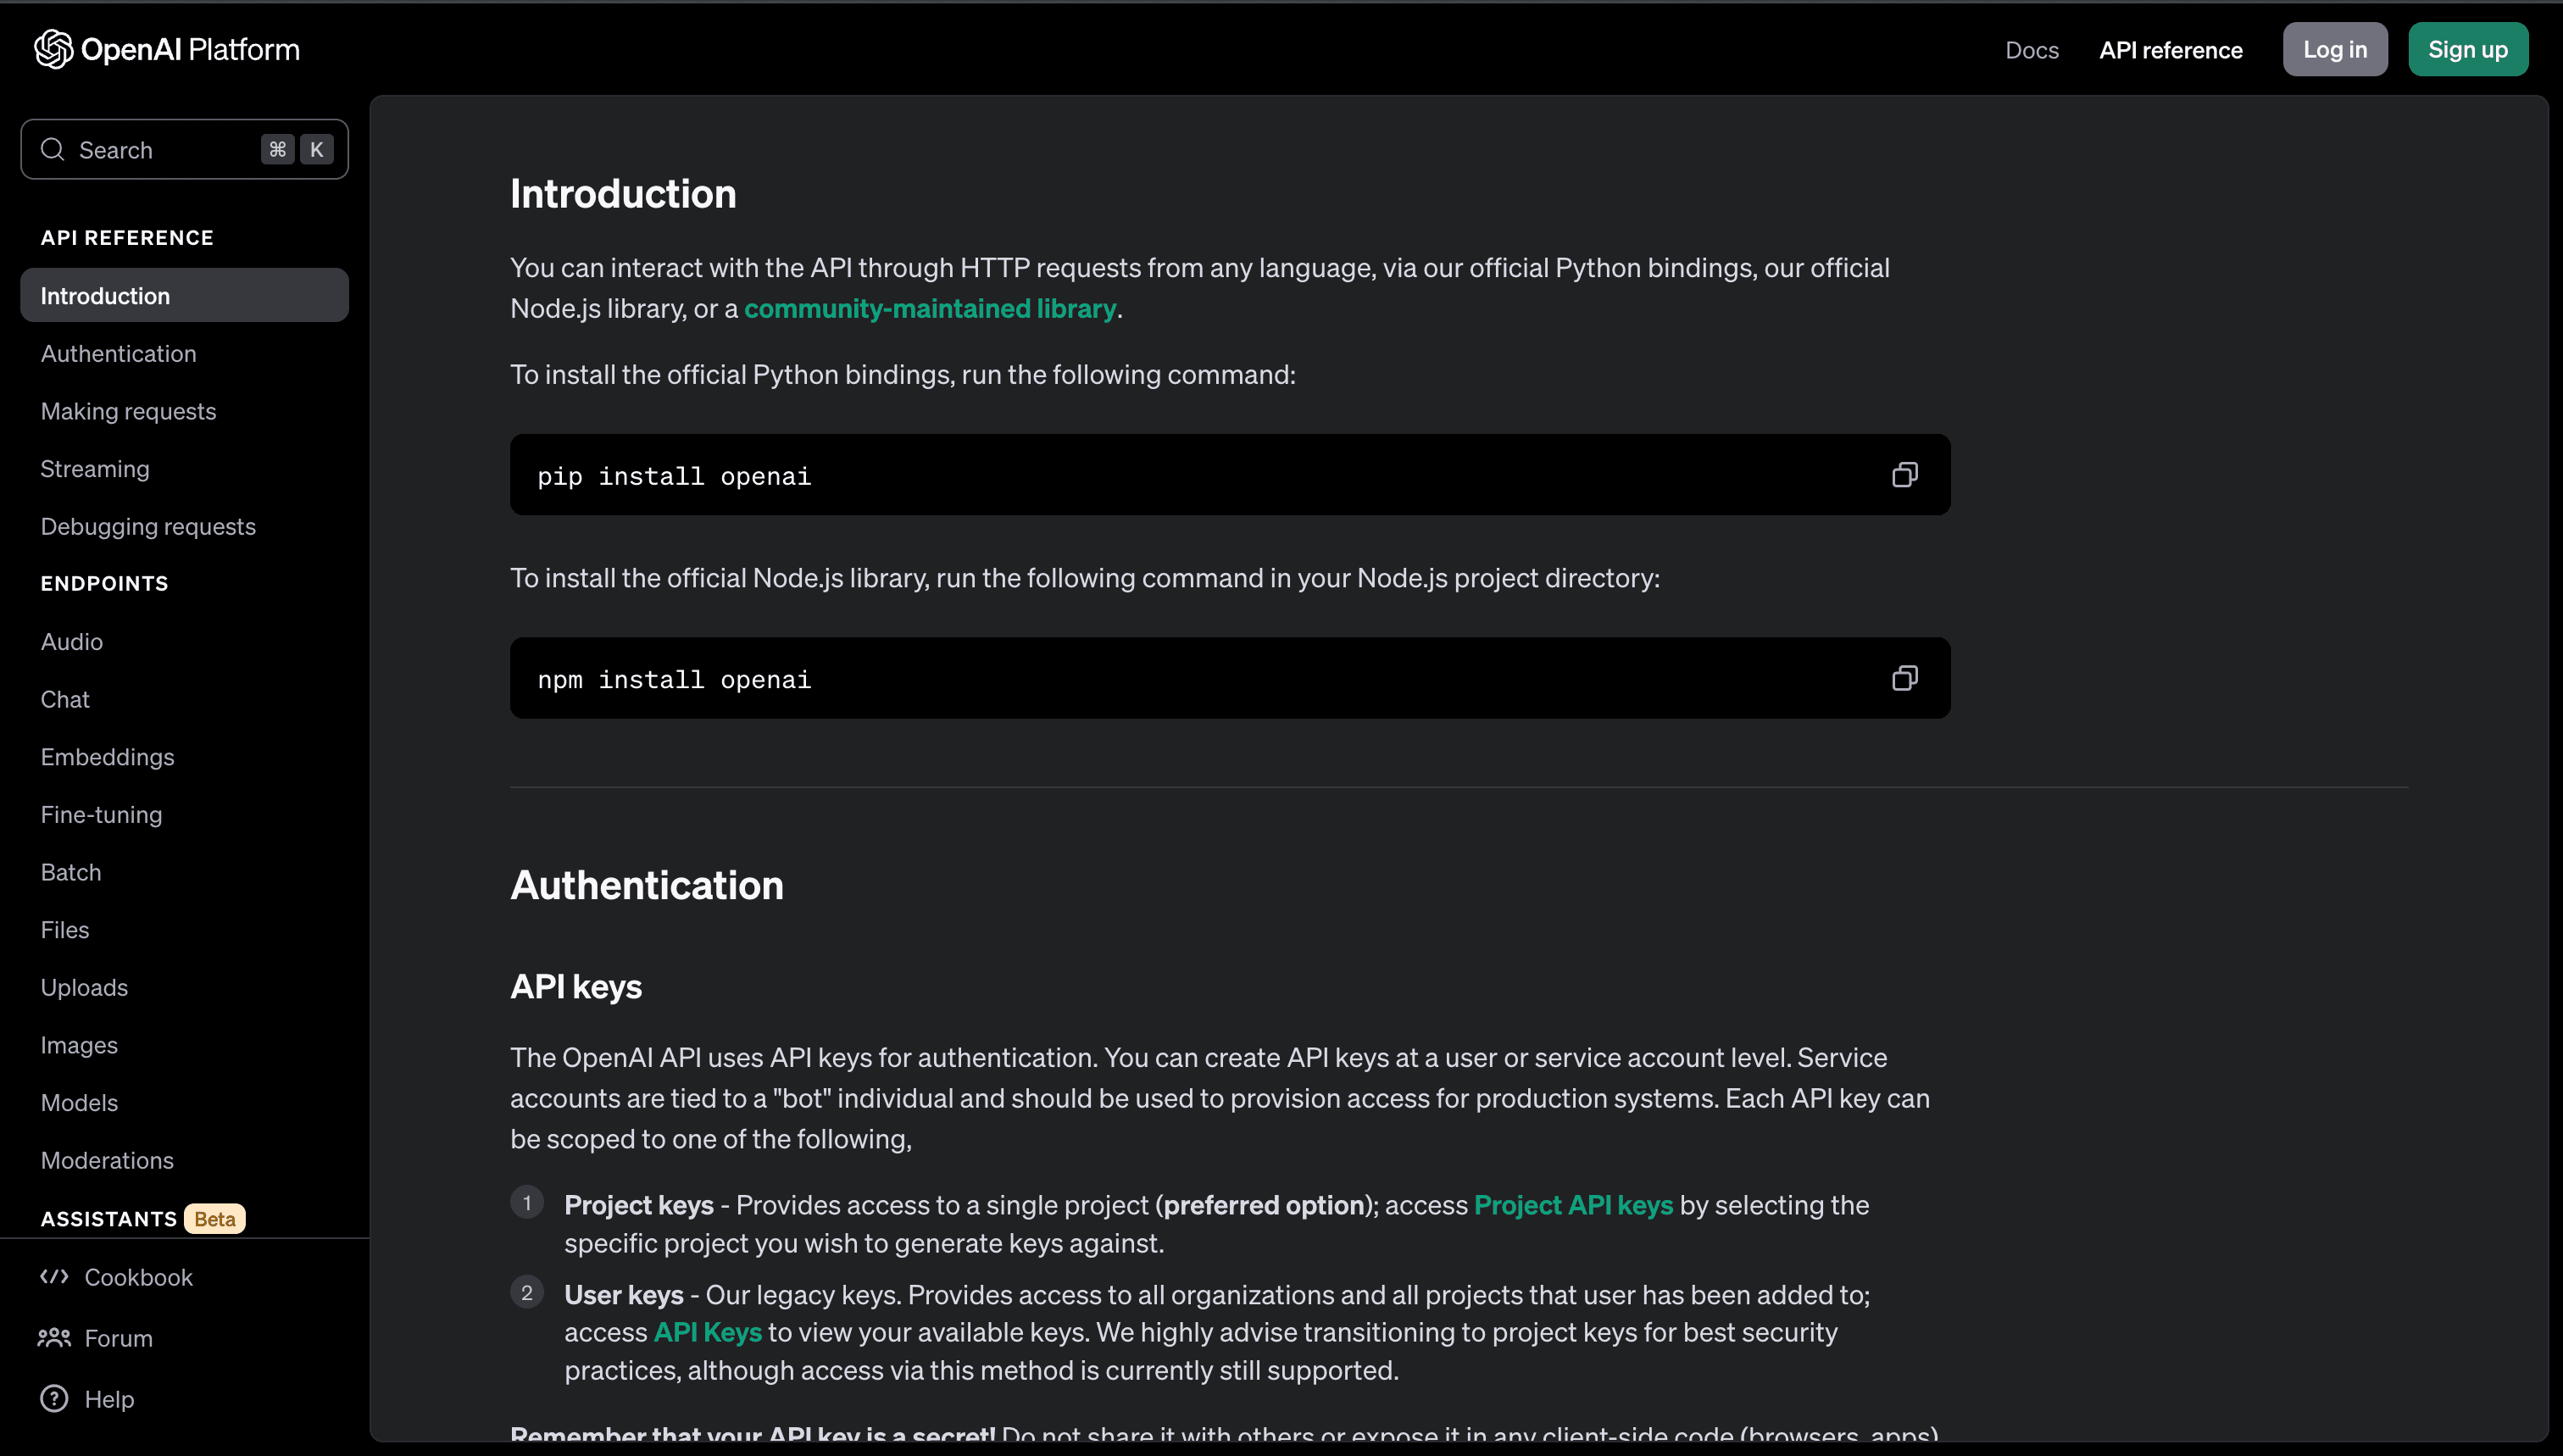2563x1456 pixels.
Task: Click the copy icon for pip install command
Action: [x=1904, y=474]
